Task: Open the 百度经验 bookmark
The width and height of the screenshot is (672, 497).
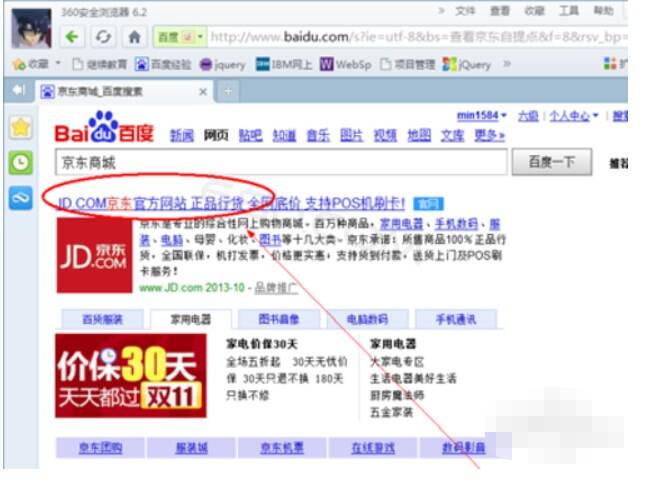Action: 163,64
